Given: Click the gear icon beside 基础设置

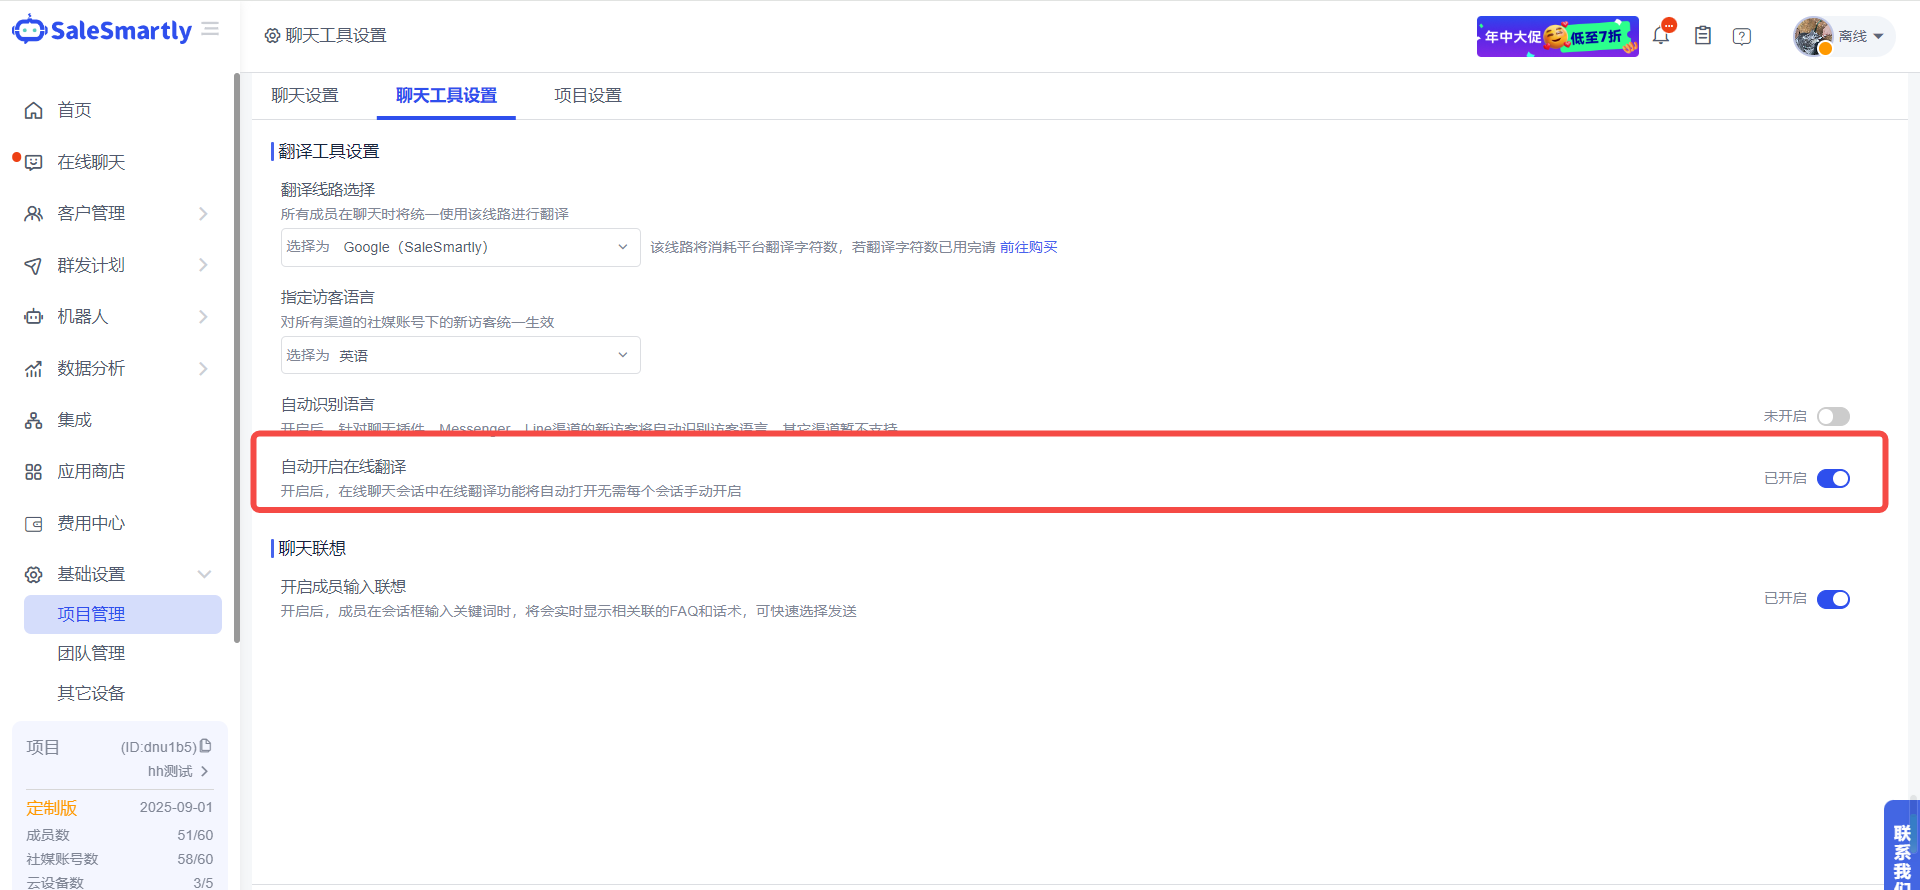Looking at the screenshot, I should pos(34,574).
